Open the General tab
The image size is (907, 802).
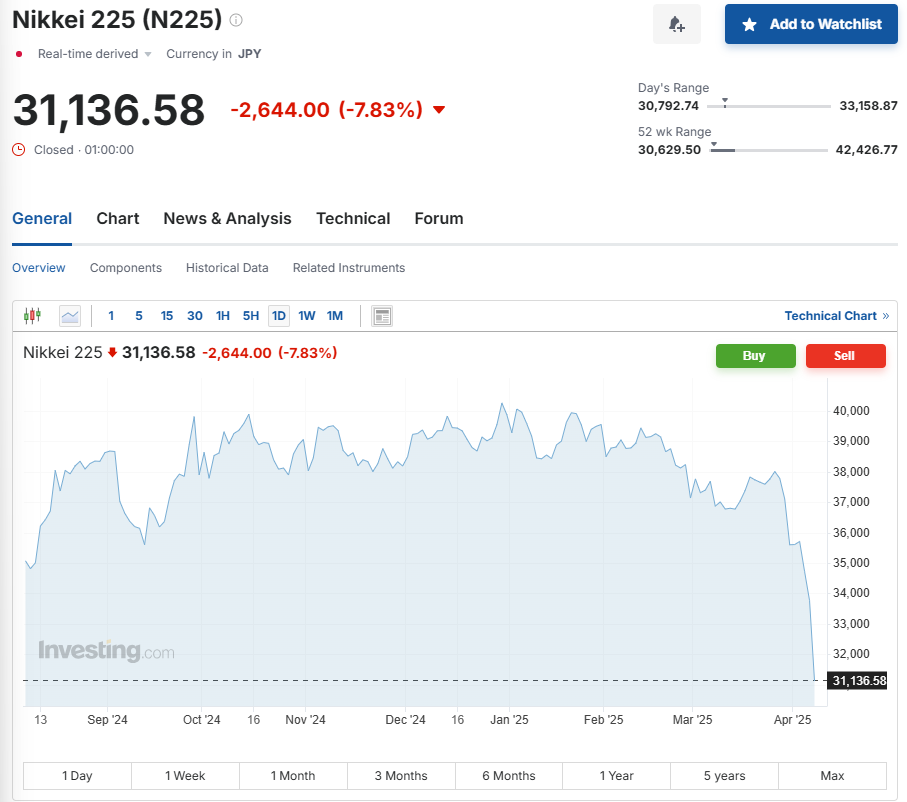coord(42,219)
